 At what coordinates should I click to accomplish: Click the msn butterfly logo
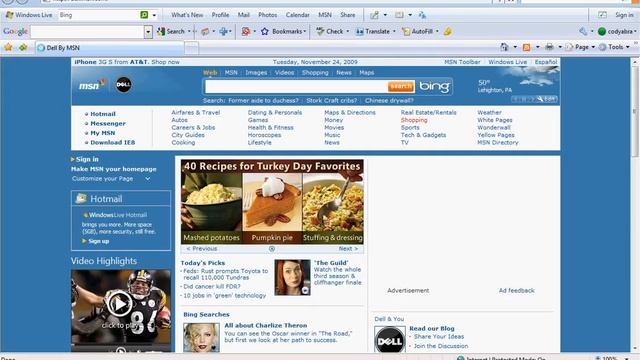pos(92,85)
